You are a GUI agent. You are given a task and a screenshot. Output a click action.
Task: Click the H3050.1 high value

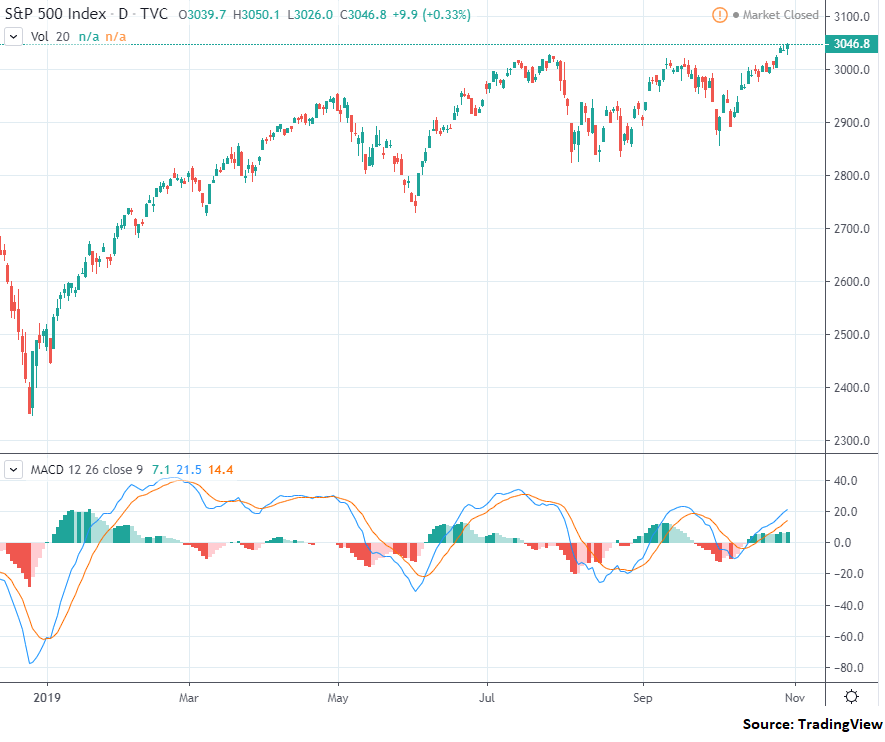pyautogui.click(x=256, y=15)
